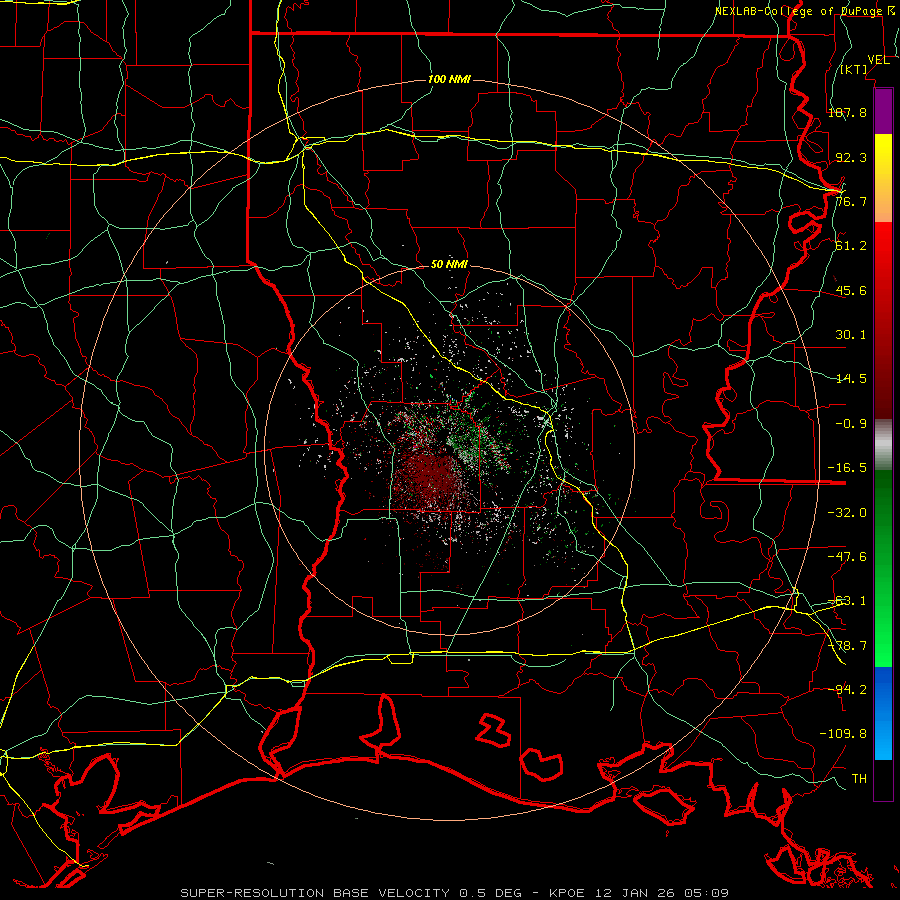Viewport: 900px width, 900px height.
Task: Click the 50 NMI range ring label
Action: [449, 265]
